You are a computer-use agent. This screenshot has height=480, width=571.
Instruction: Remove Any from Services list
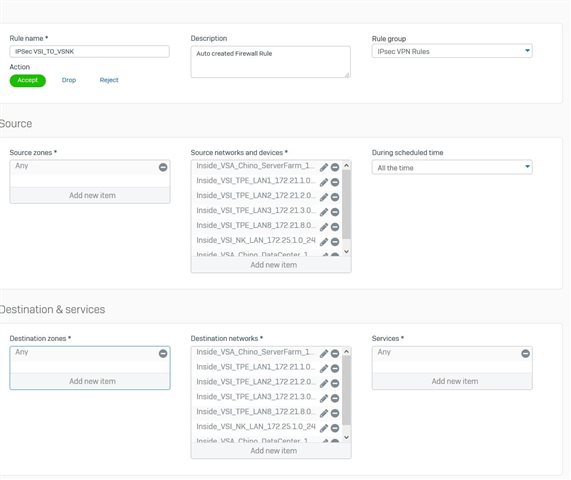525,353
